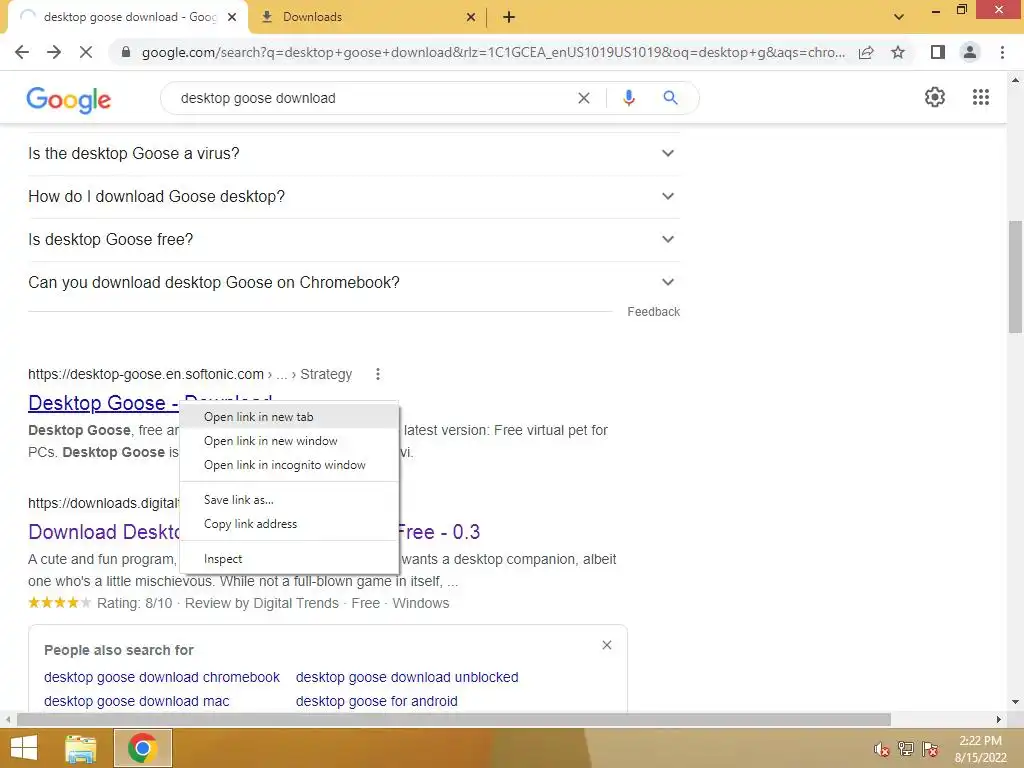
Task: Submit search with magnifier icon
Action: [670, 98]
